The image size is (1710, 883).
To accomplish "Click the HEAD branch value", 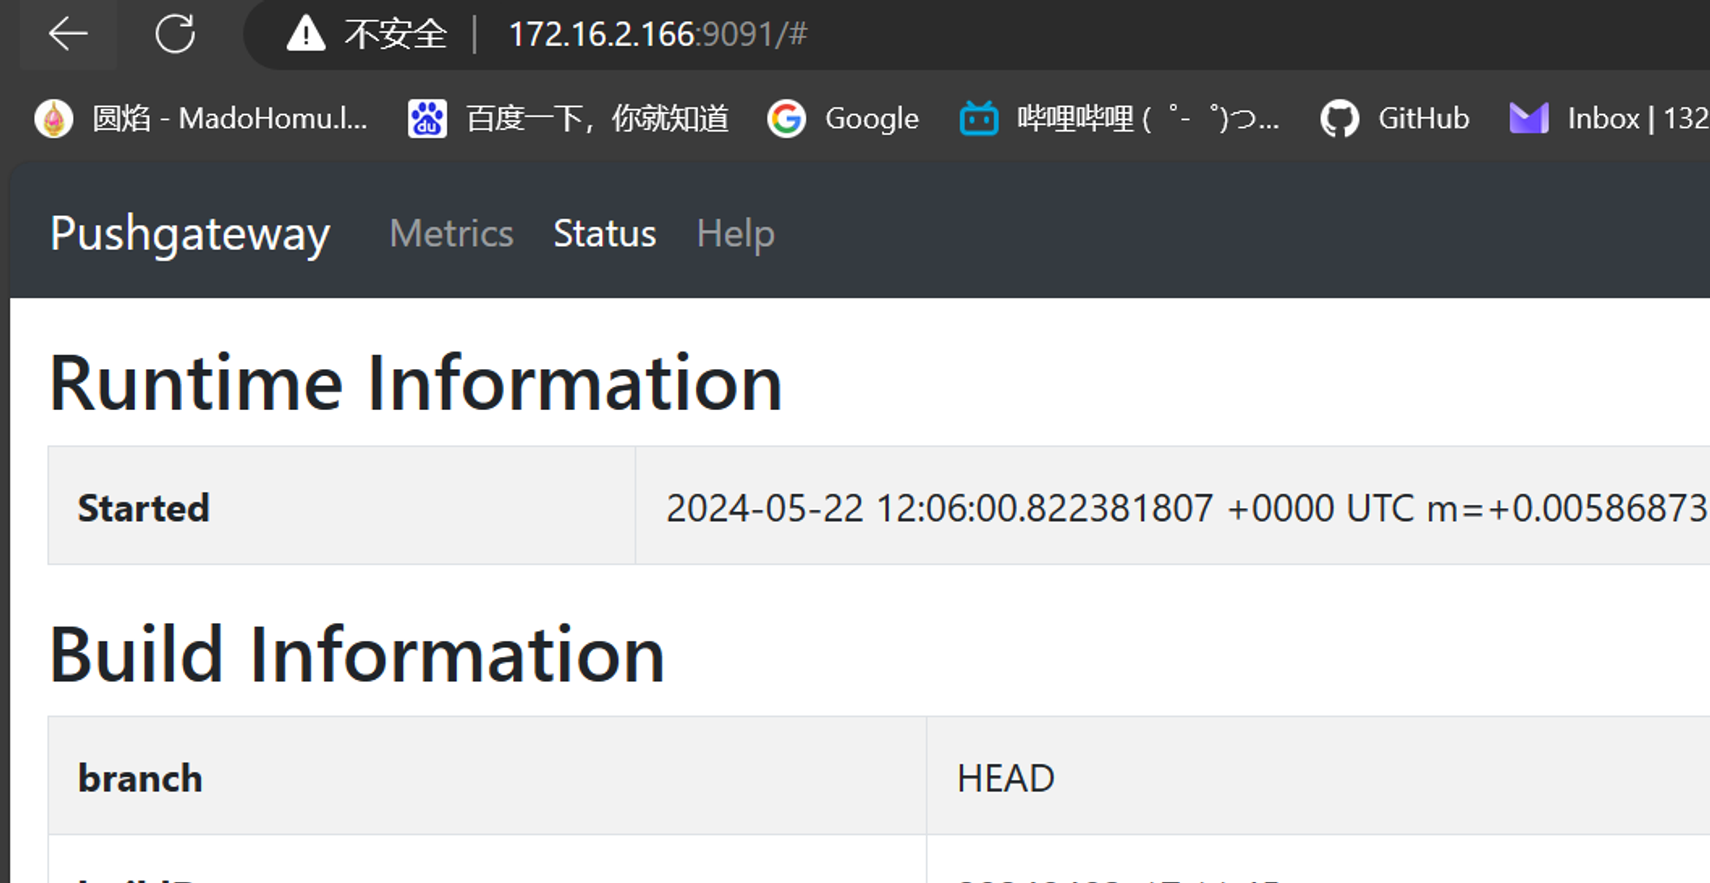I will [x=1005, y=778].
